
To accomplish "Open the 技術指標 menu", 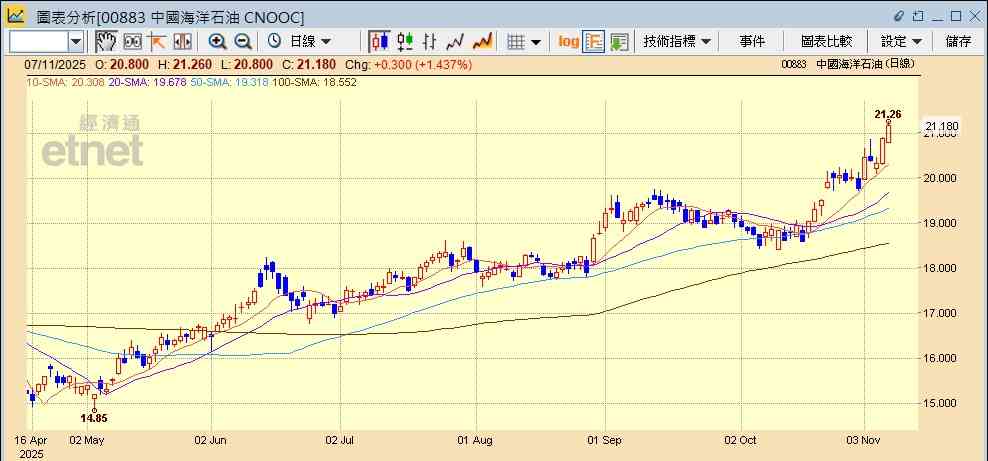I will 677,41.
